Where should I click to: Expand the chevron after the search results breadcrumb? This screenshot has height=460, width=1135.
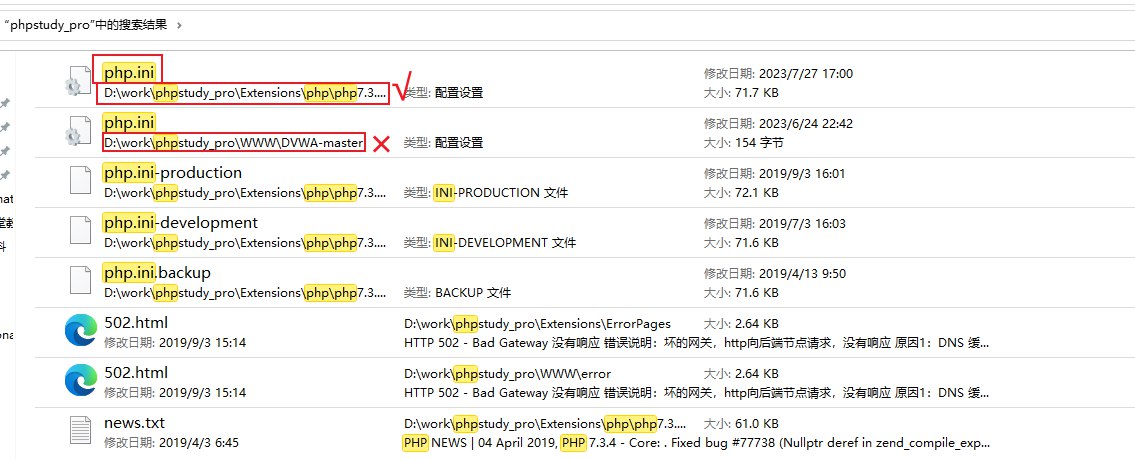click(x=180, y=25)
